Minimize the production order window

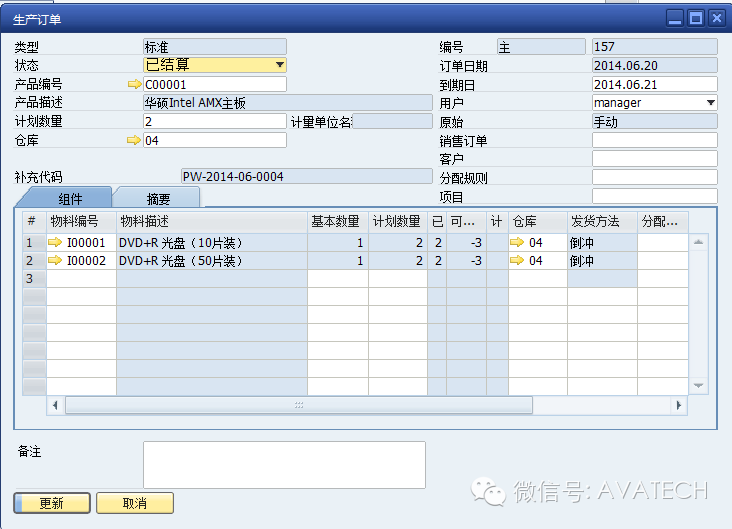click(675, 19)
